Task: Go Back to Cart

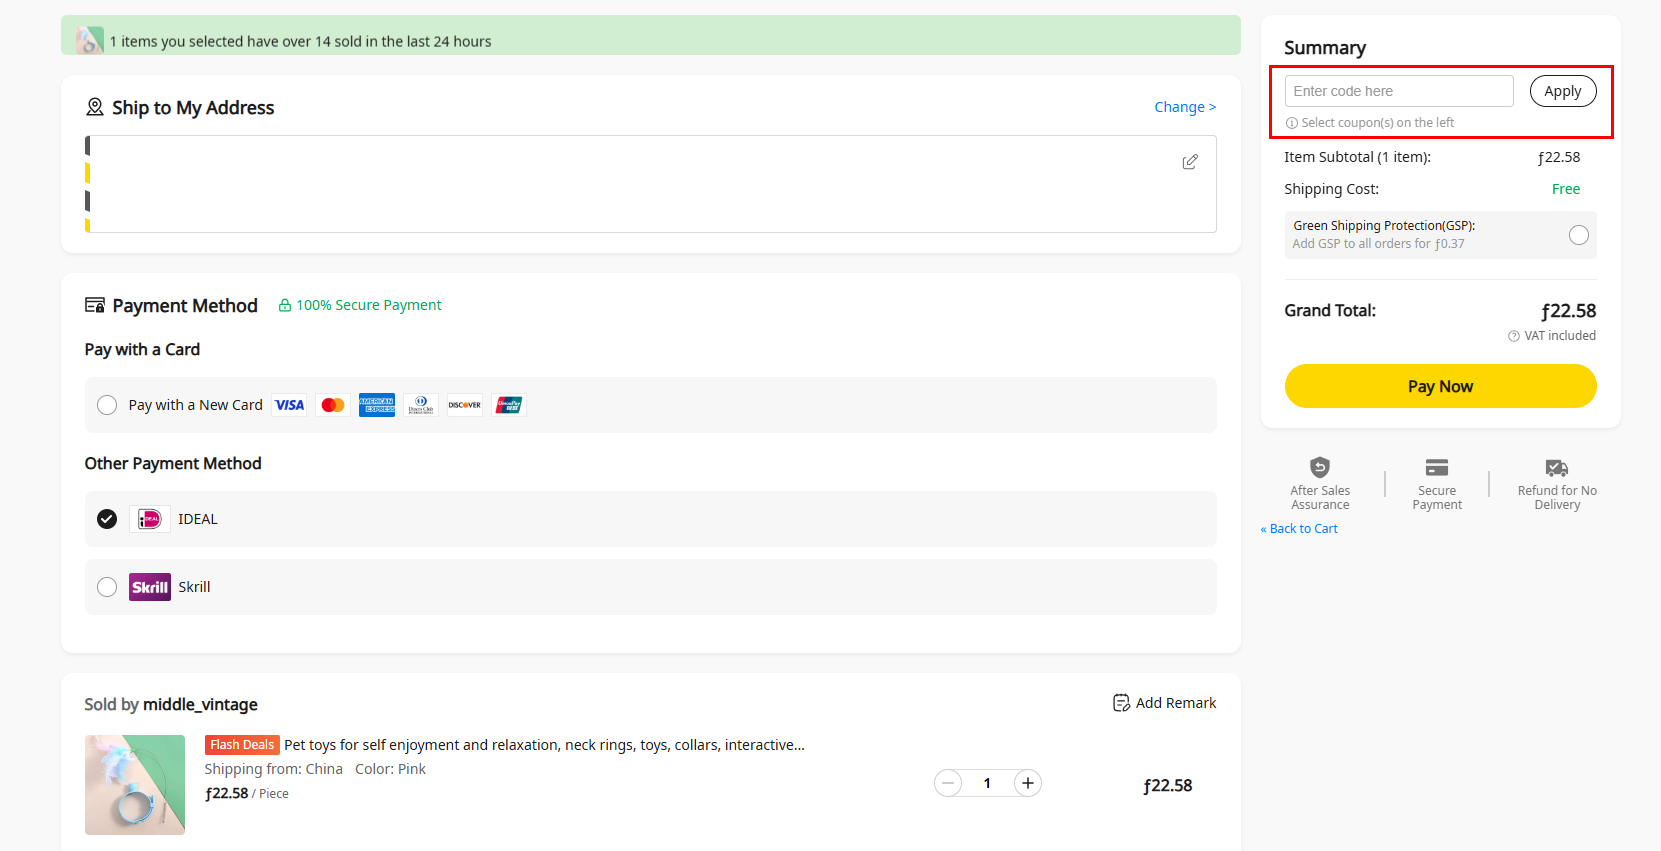Action: click(1300, 529)
